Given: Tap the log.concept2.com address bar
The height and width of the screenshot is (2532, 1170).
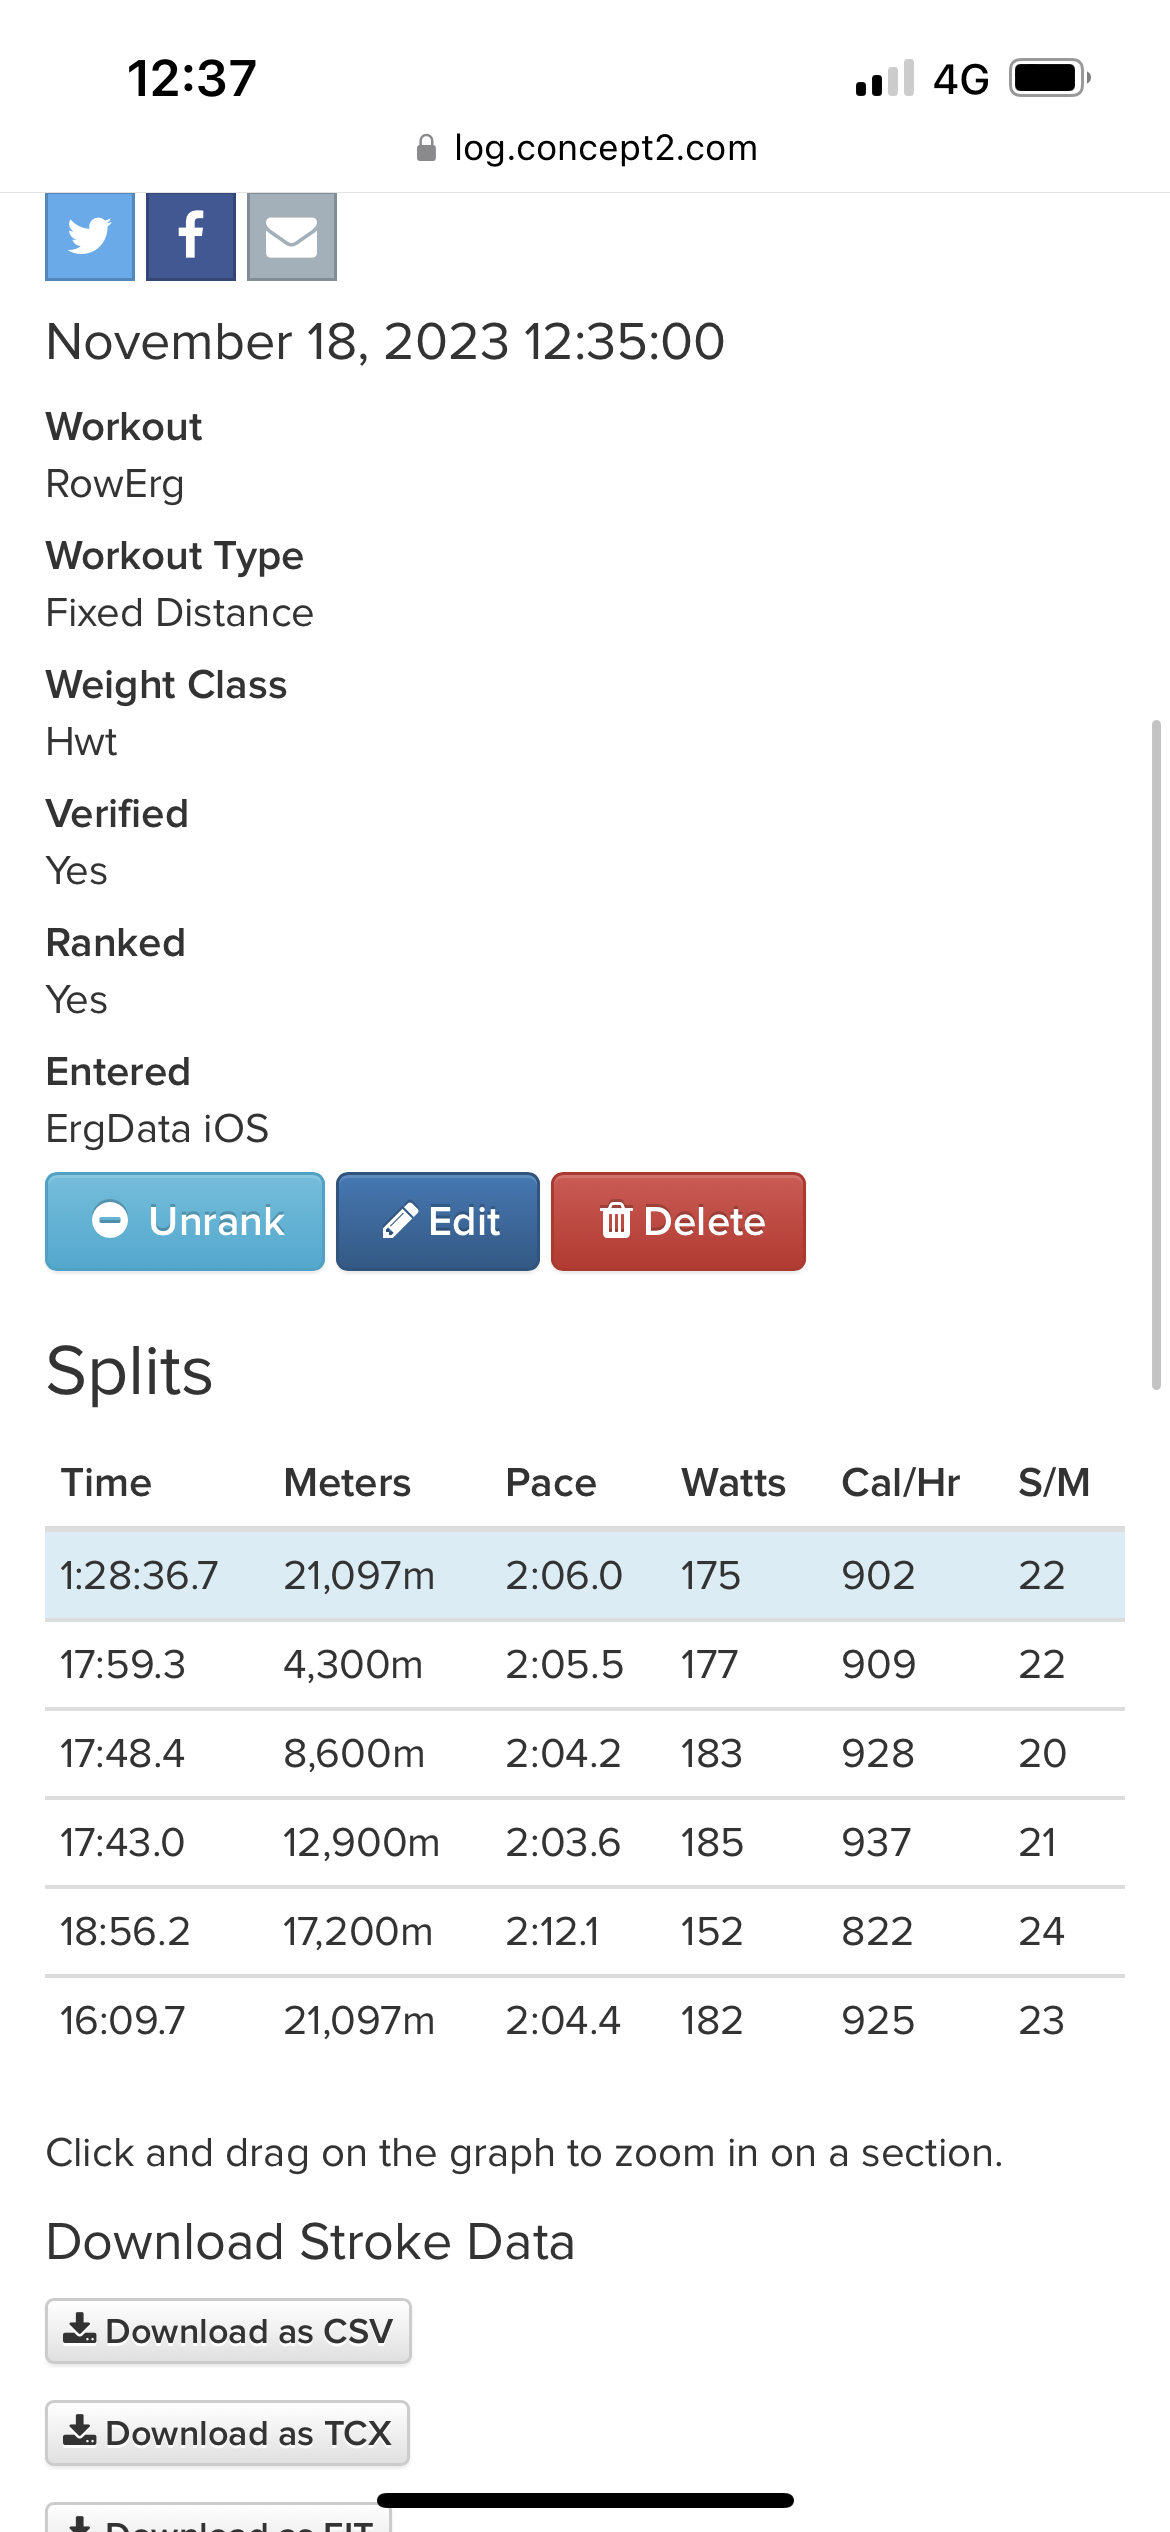Looking at the screenshot, I should click(x=586, y=148).
